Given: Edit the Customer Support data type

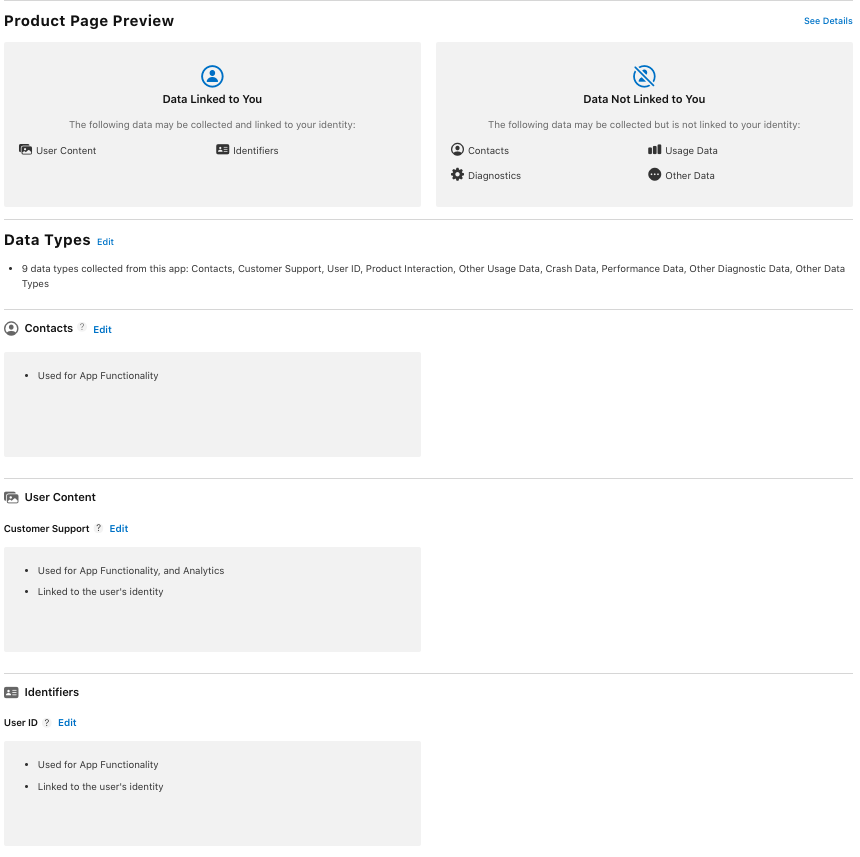Looking at the screenshot, I should coord(119,528).
